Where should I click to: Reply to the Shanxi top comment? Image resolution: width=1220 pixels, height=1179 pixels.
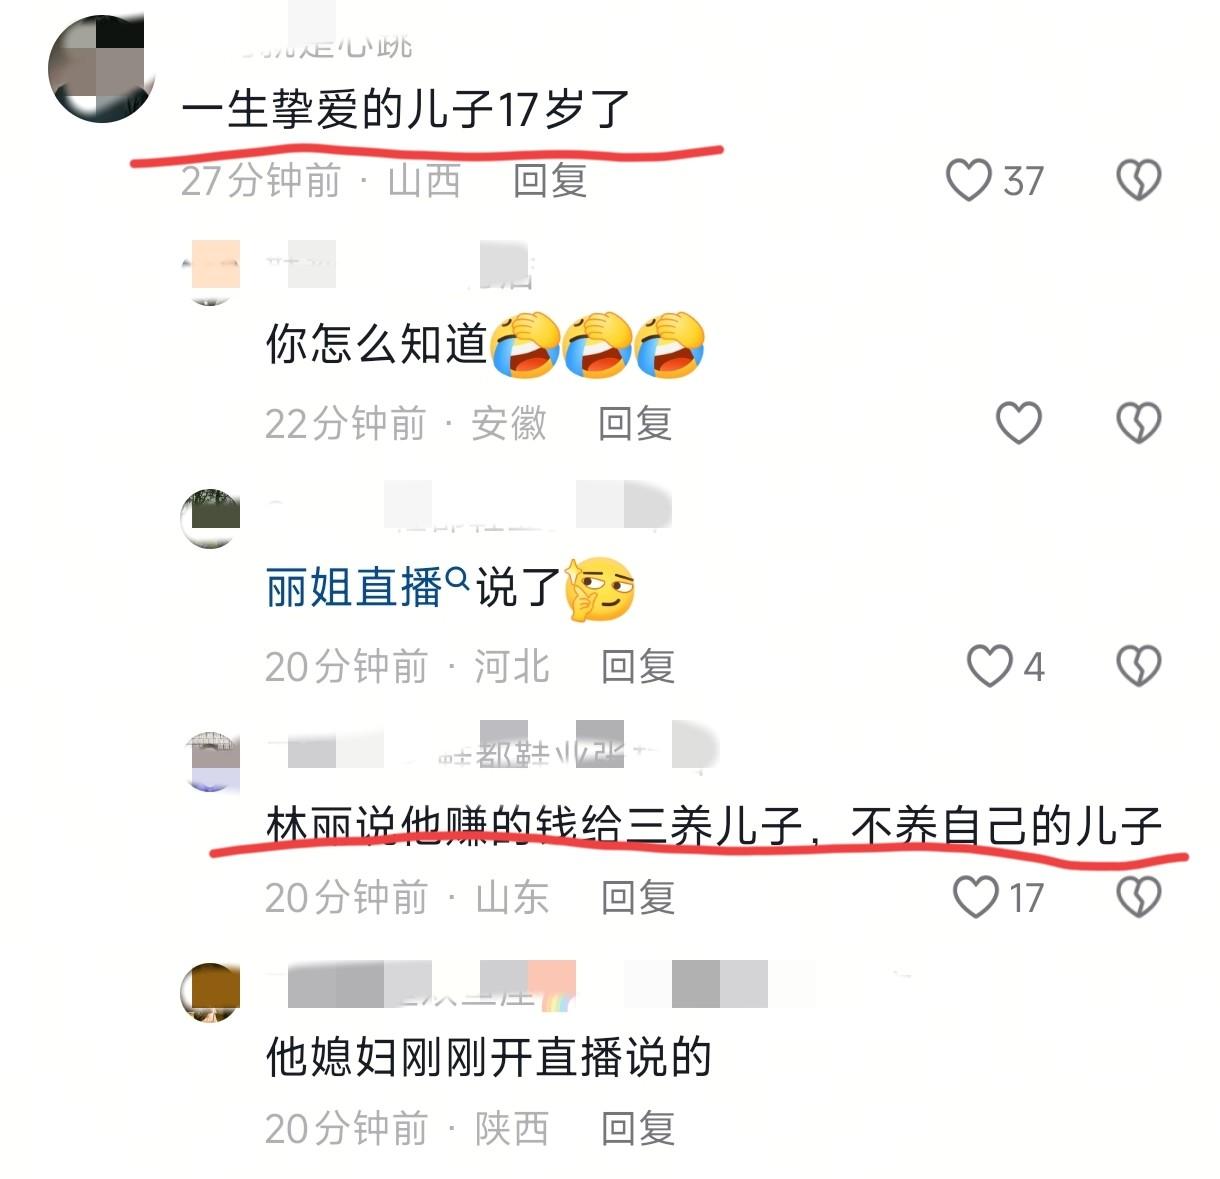550,181
